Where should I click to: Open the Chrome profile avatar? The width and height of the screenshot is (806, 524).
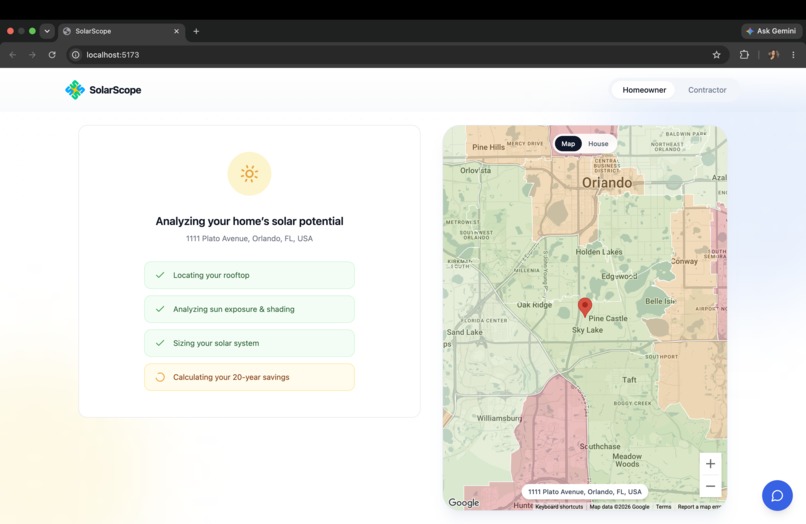[x=773, y=55]
